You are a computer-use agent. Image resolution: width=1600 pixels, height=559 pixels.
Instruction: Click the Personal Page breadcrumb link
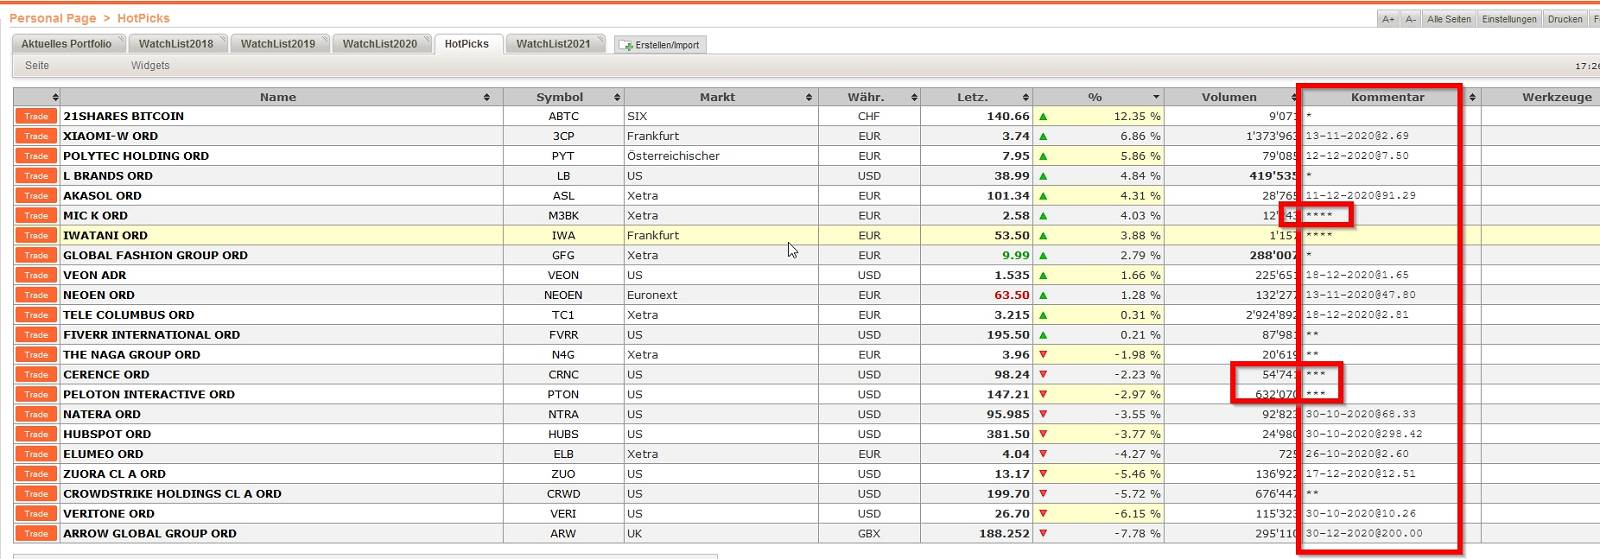(x=53, y=18)
